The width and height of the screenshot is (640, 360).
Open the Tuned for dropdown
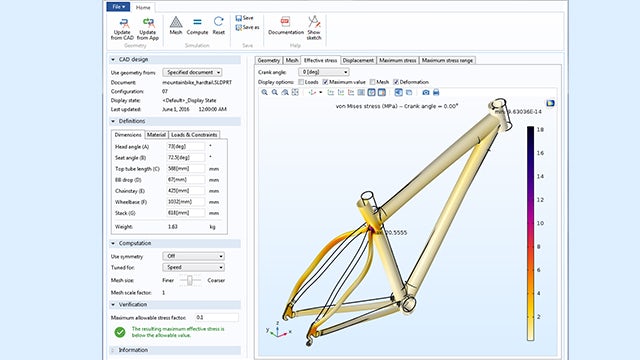[x=193, y=267]
